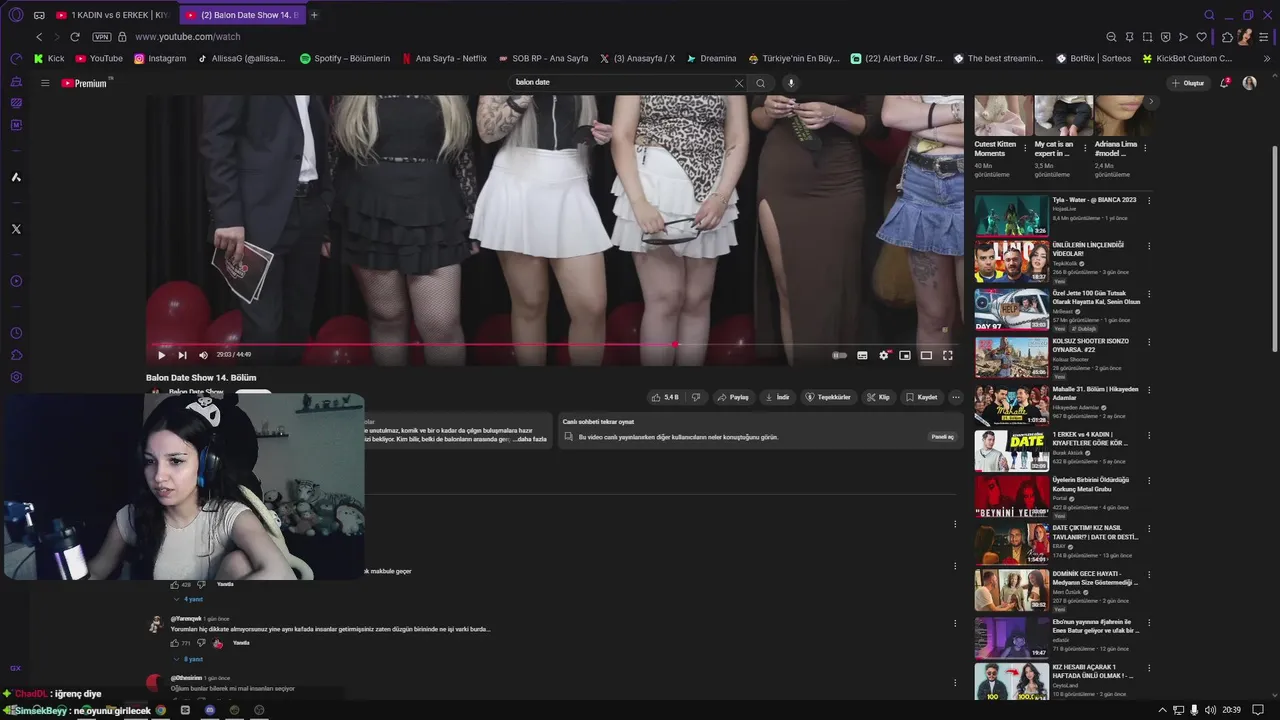Open options for Tyla - Water video
The image size is (1280, 720).
click(1149, 200)
